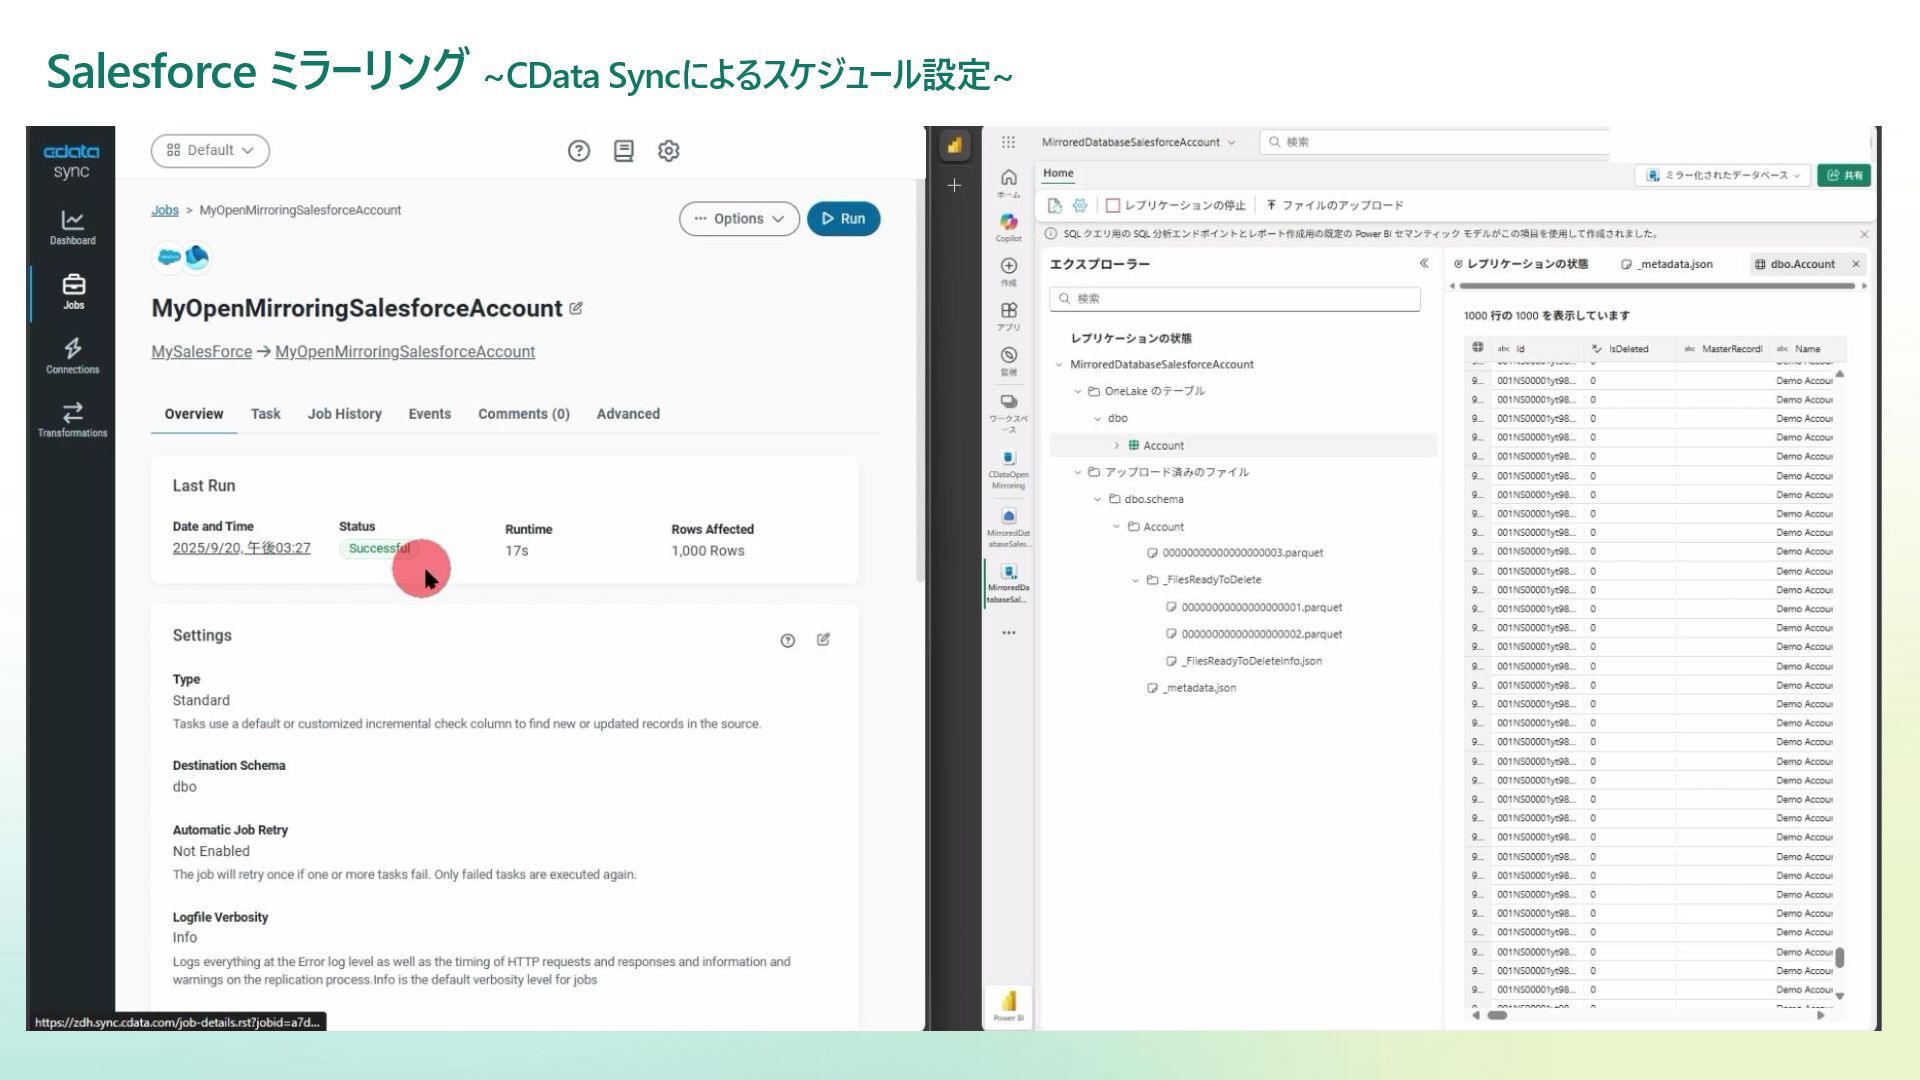Click the help question mark icon
This screenshot has width=1920, height=1080.
click(x=578, y=151)
